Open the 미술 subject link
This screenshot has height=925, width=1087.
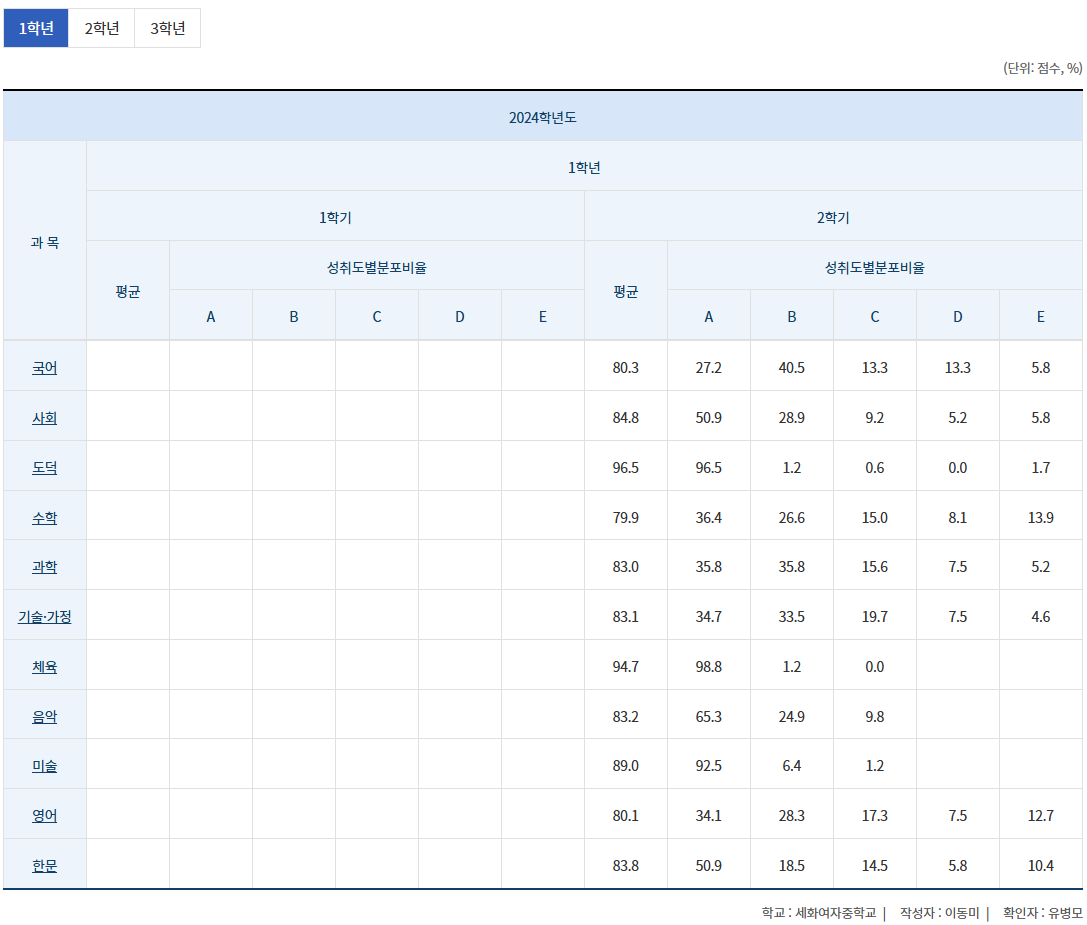(x=44, y=766)
